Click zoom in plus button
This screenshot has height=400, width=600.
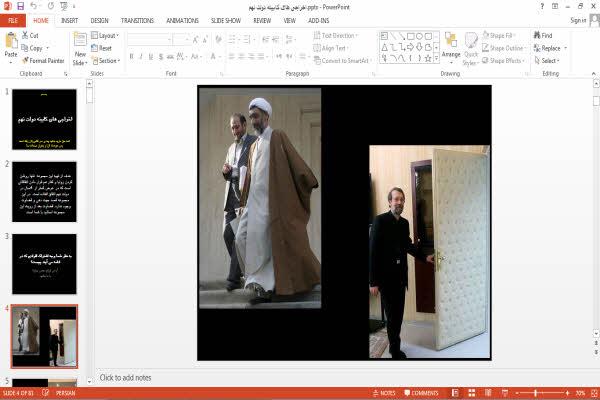coord(567,393)
